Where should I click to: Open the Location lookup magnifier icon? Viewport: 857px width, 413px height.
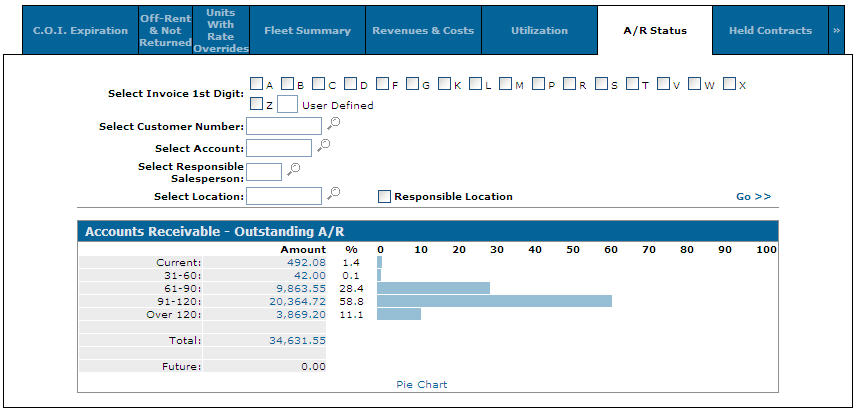(x=334, y=193)
